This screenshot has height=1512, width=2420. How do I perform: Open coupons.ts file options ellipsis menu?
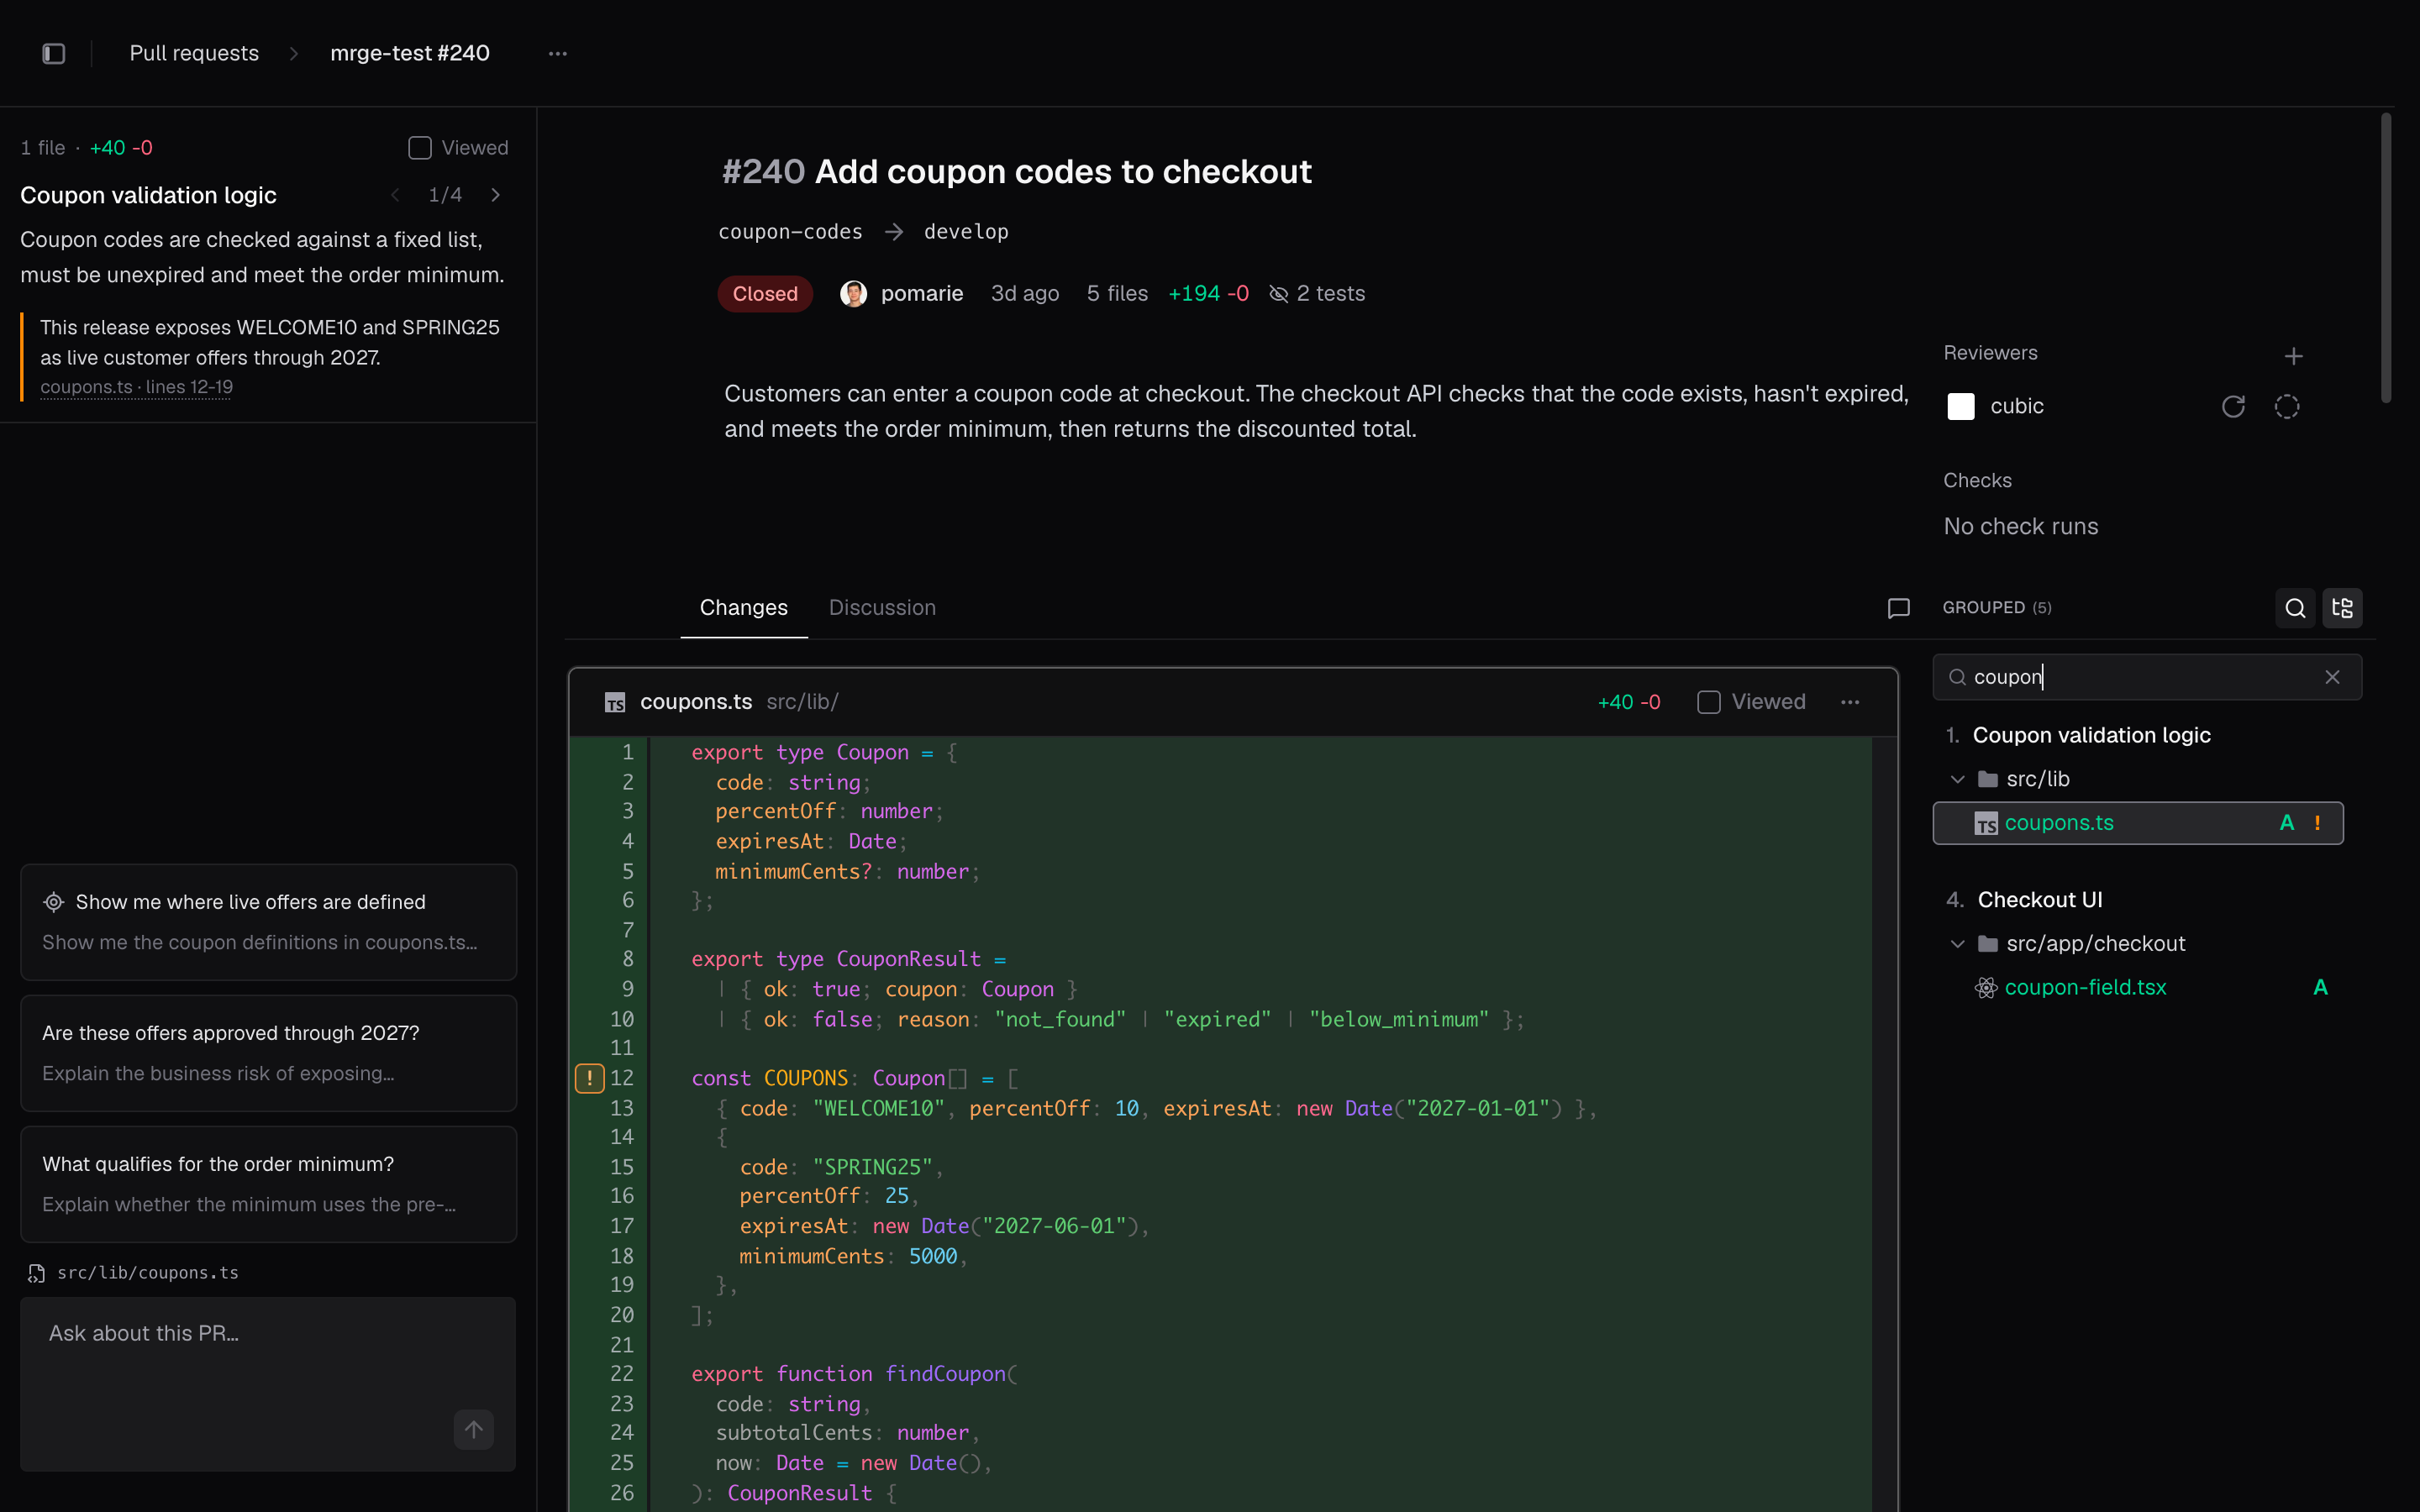point(1850,702)
